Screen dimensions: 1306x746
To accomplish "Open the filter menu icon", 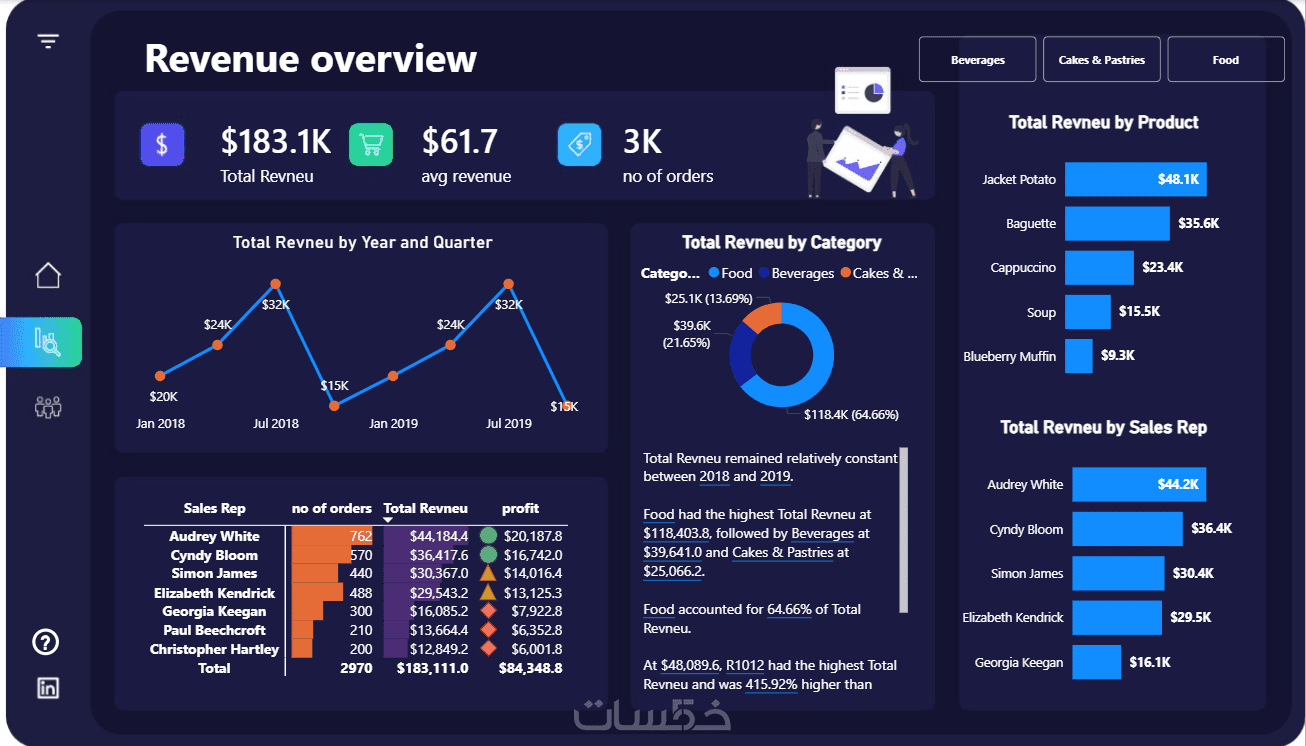I will point(48,41).
